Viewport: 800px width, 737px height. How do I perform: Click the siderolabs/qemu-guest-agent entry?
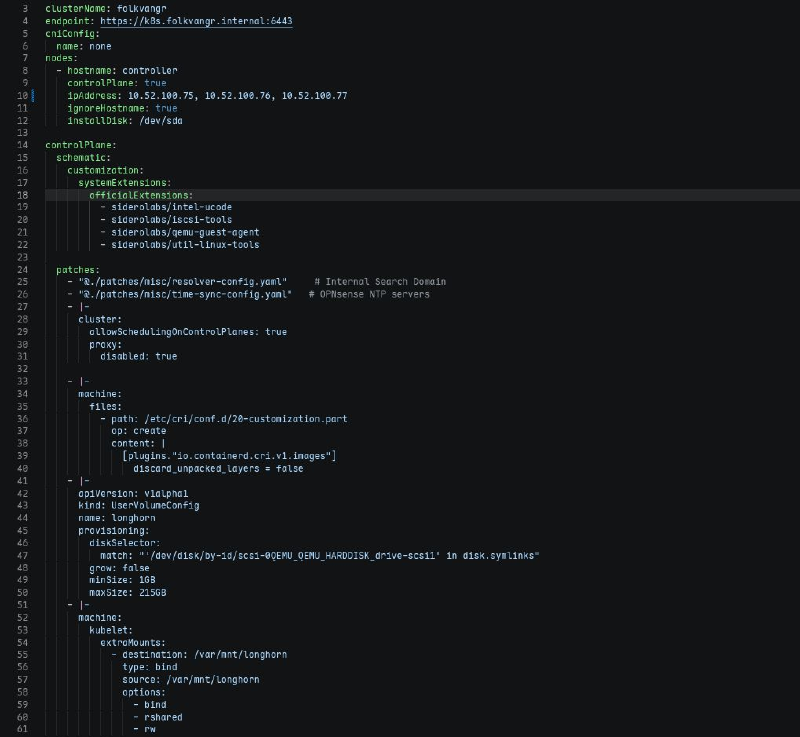185,232
